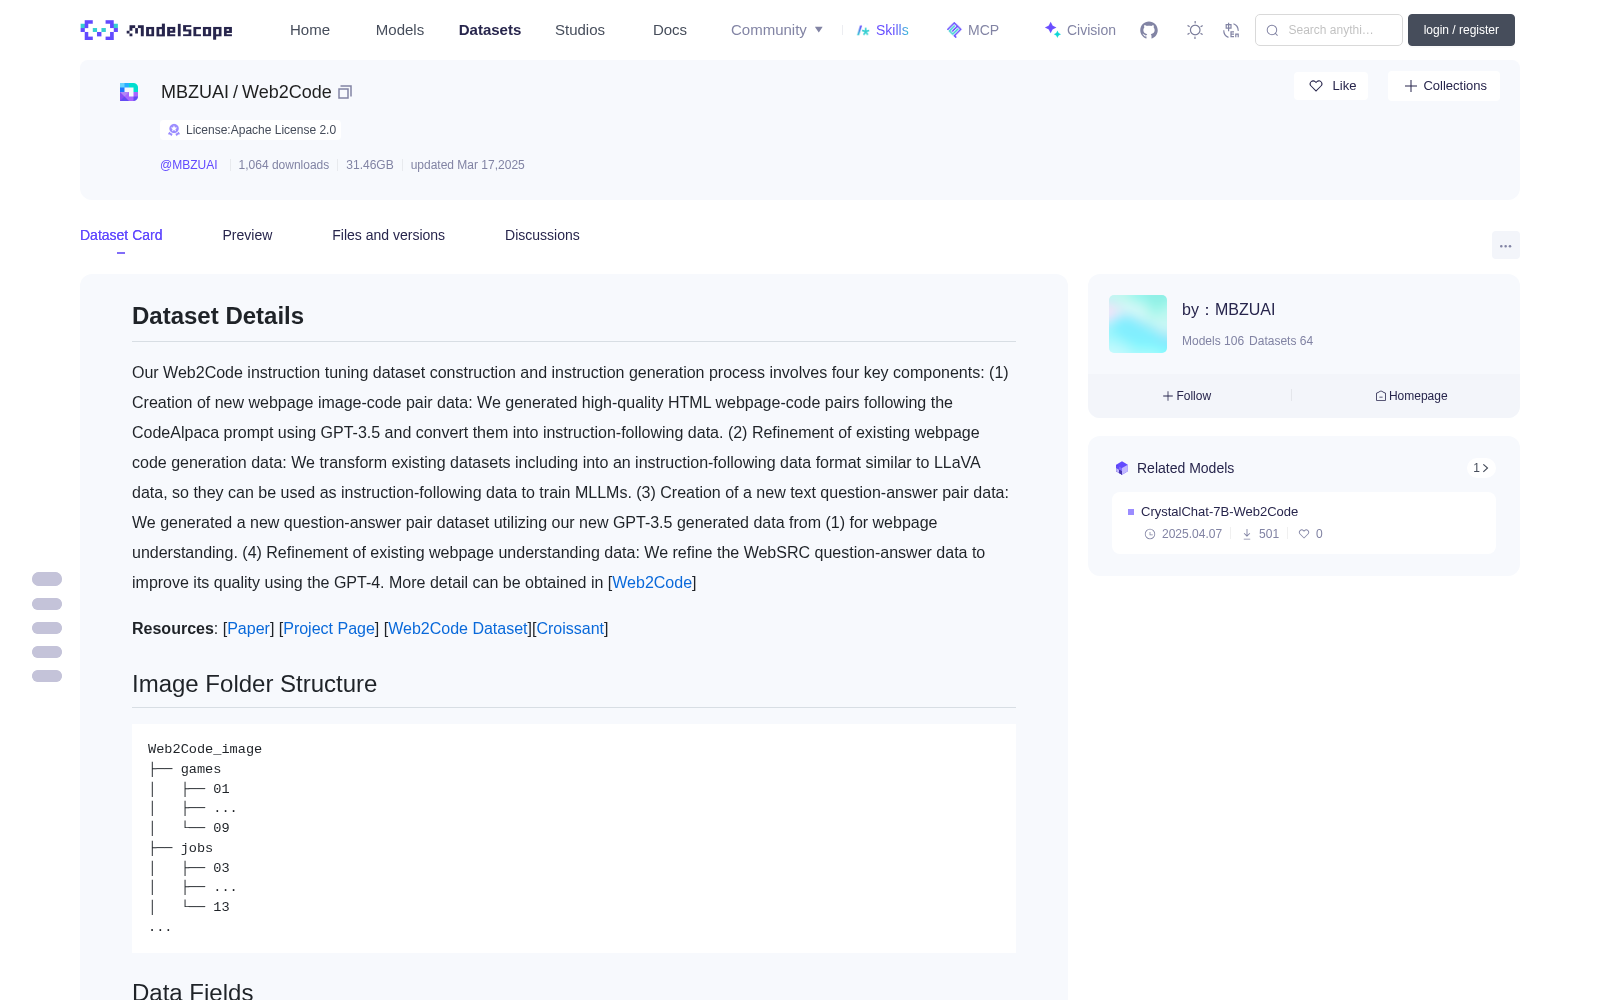Image resolution: width=1600 pixels, height=1000 pixels.
Task: Toggle the light/dark theme sun icon
Action: (x=1195, y=30)
